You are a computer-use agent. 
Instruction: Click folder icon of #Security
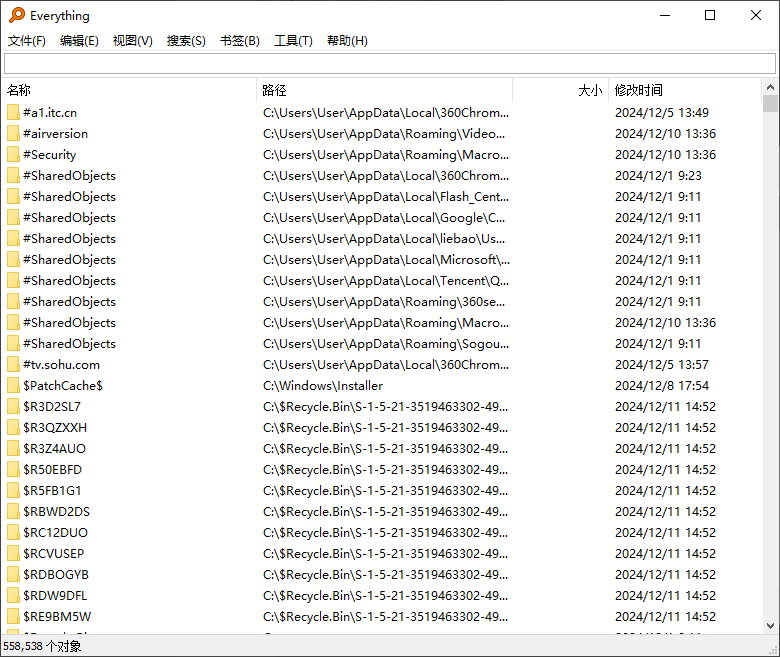[13, 155]
